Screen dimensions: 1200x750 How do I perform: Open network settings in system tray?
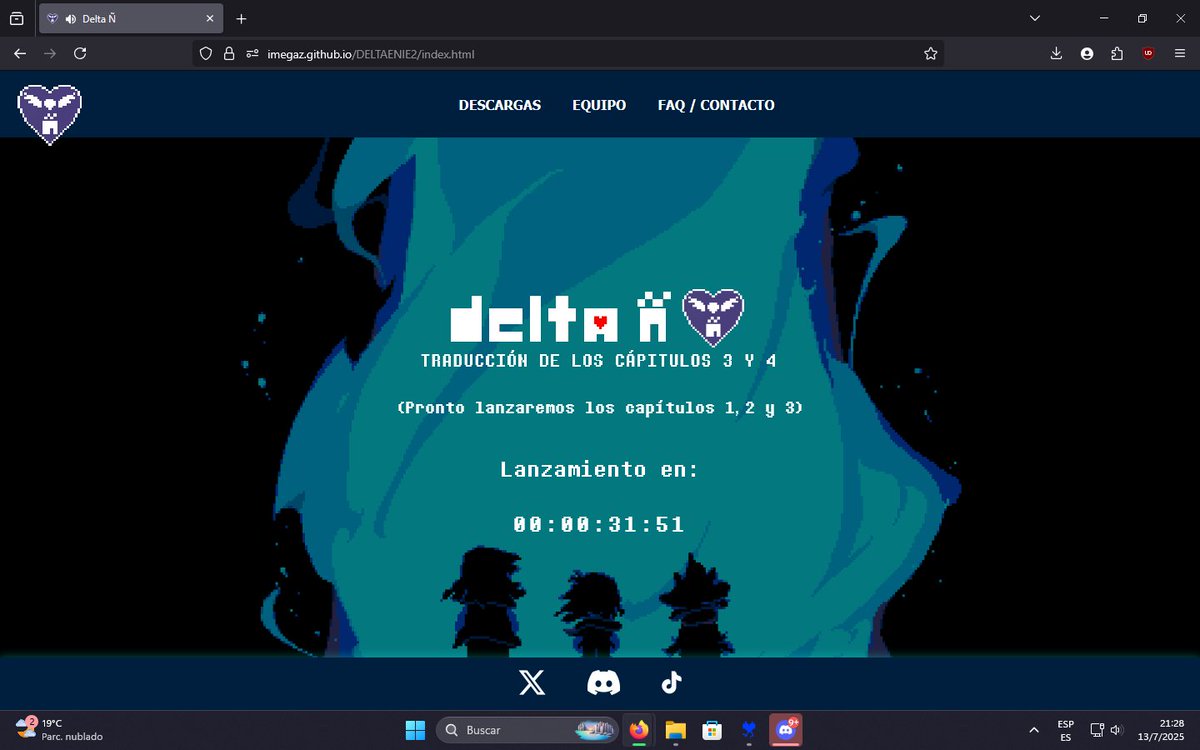(x=1097, y=730)
